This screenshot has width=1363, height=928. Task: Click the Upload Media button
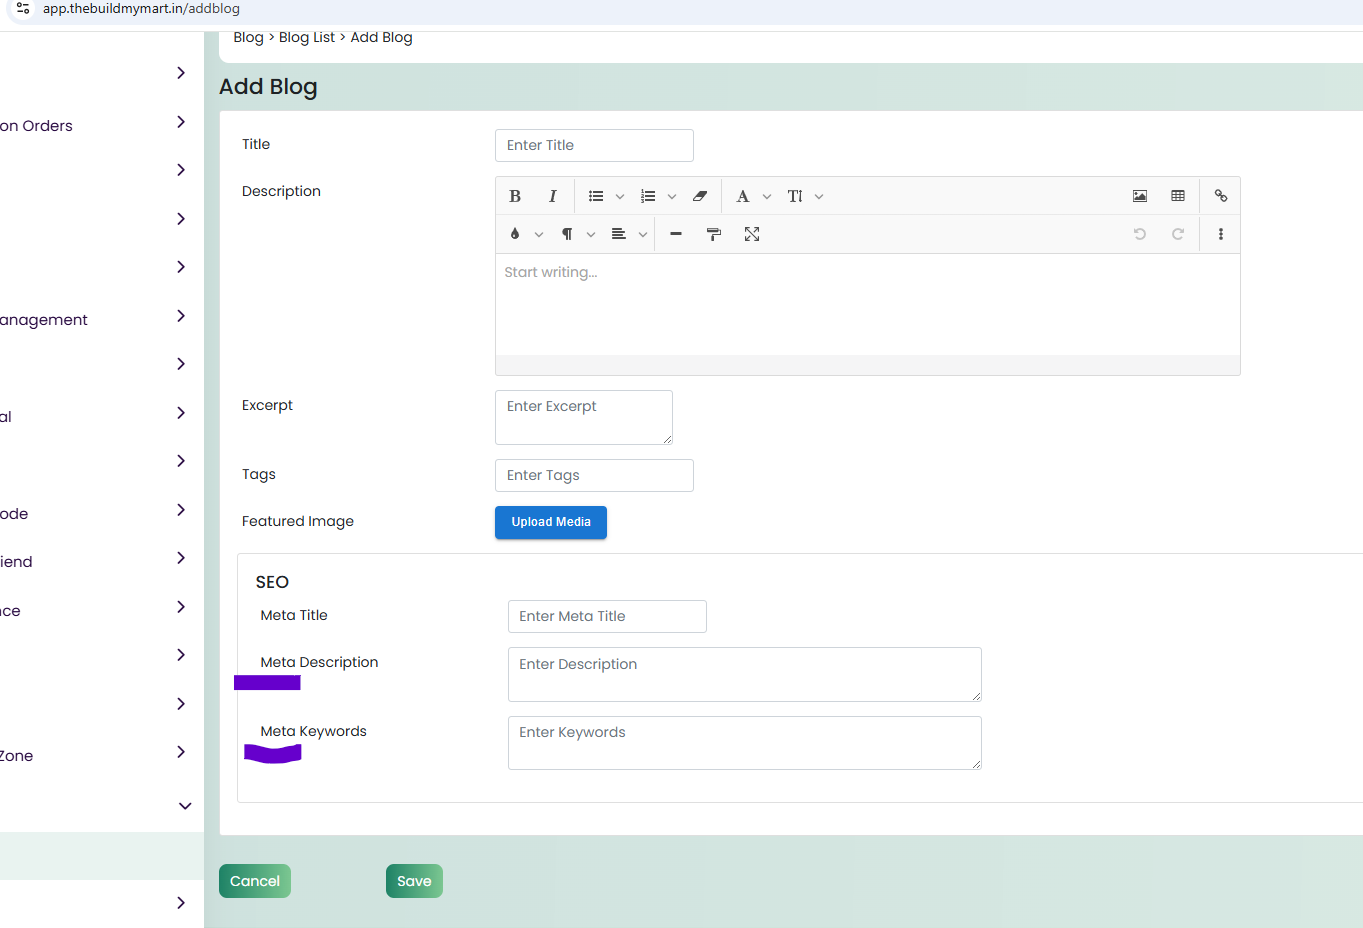[551, 522]
